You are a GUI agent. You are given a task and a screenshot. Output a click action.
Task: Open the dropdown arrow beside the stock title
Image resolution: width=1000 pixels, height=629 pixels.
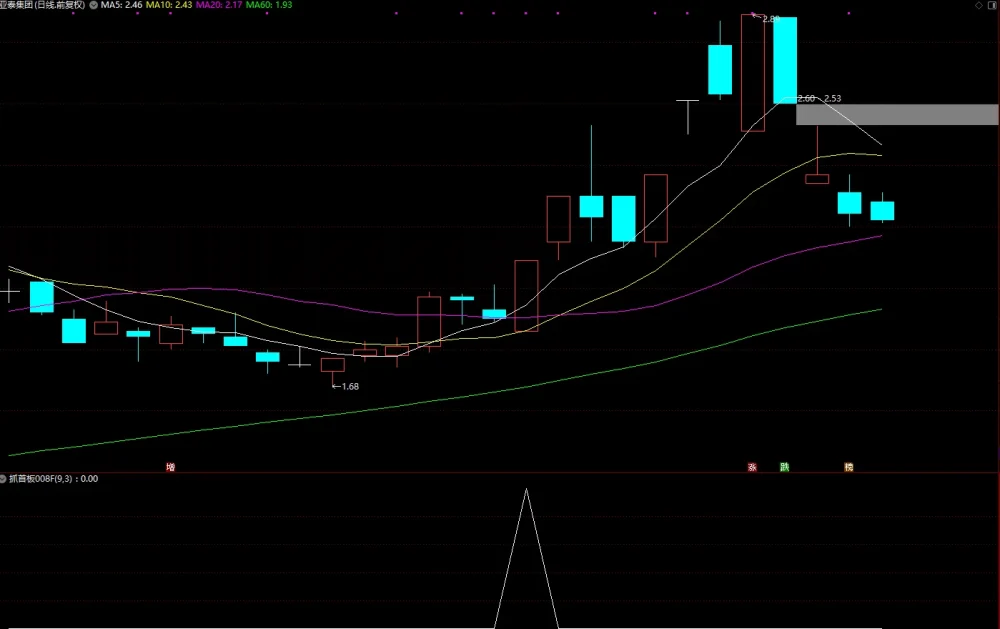(x=94, y=4)
